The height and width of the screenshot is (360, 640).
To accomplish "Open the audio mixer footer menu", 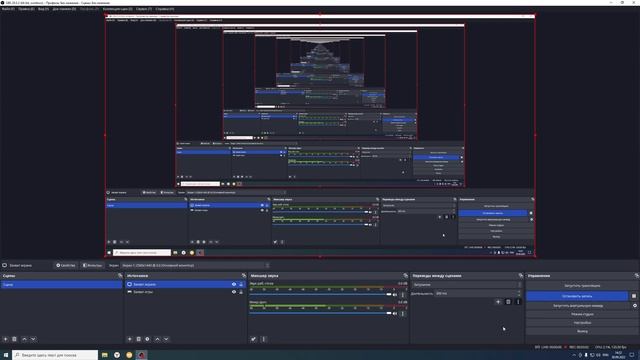I will (263, 339).
